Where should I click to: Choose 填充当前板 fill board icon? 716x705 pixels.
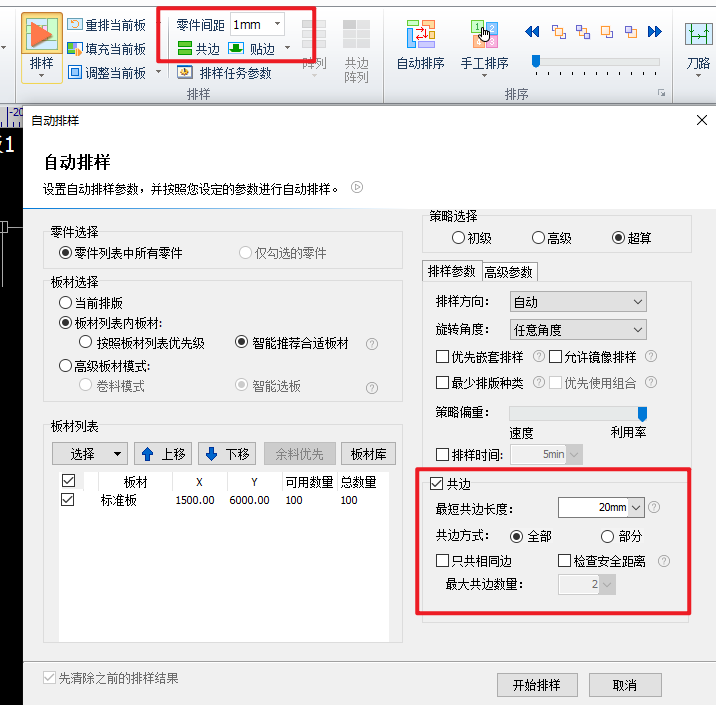75,48
